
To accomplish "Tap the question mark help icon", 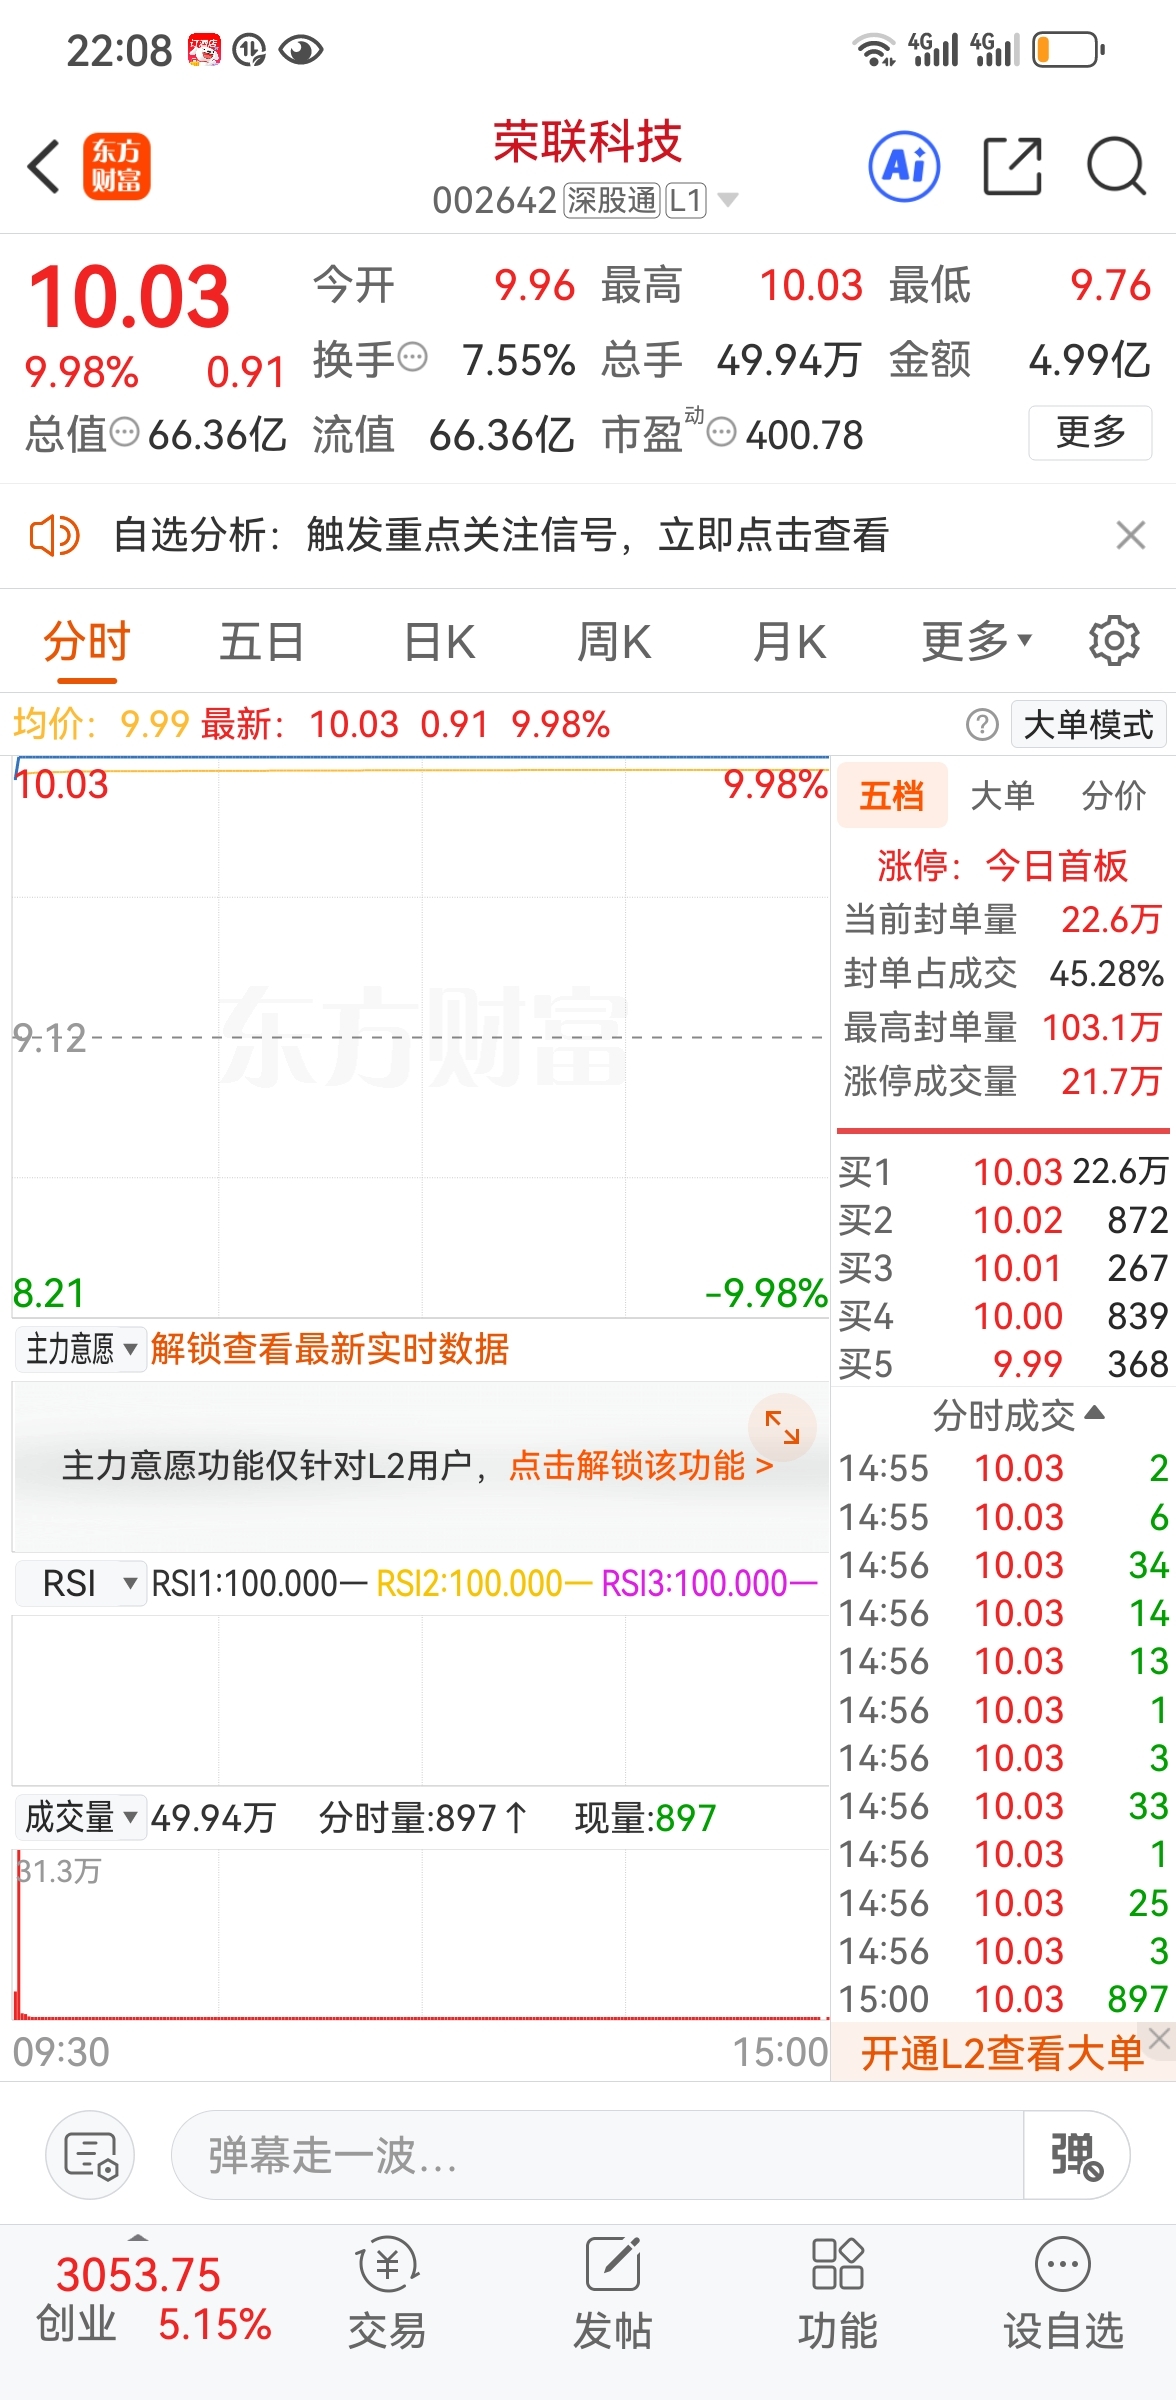I will (982, 724).
